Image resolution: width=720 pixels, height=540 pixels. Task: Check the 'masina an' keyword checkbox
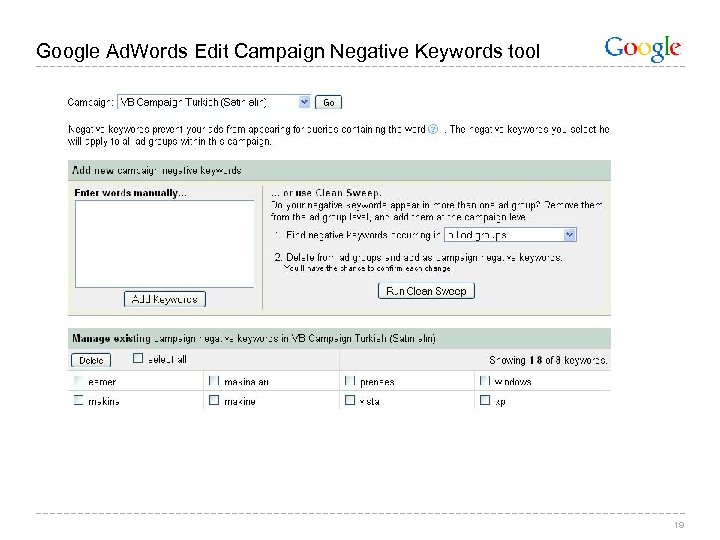(x=214, y=381)
